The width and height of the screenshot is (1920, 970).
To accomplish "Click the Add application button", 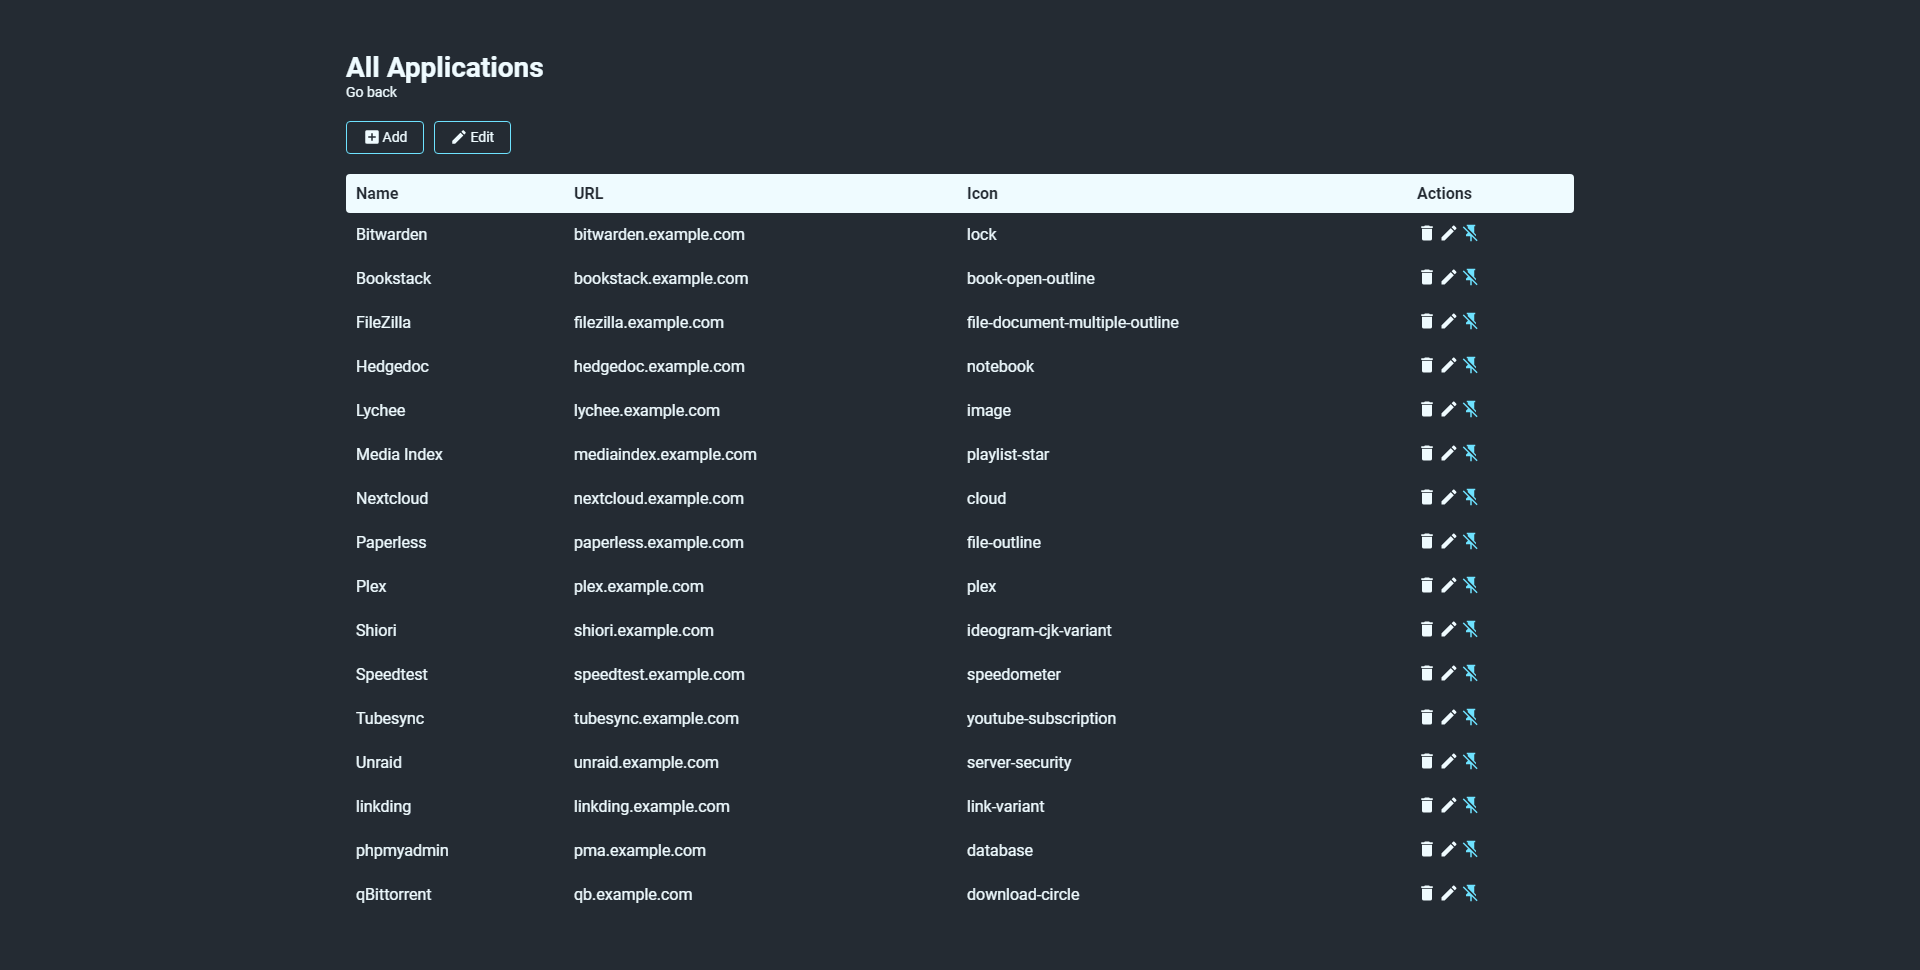I will point(385,138).
